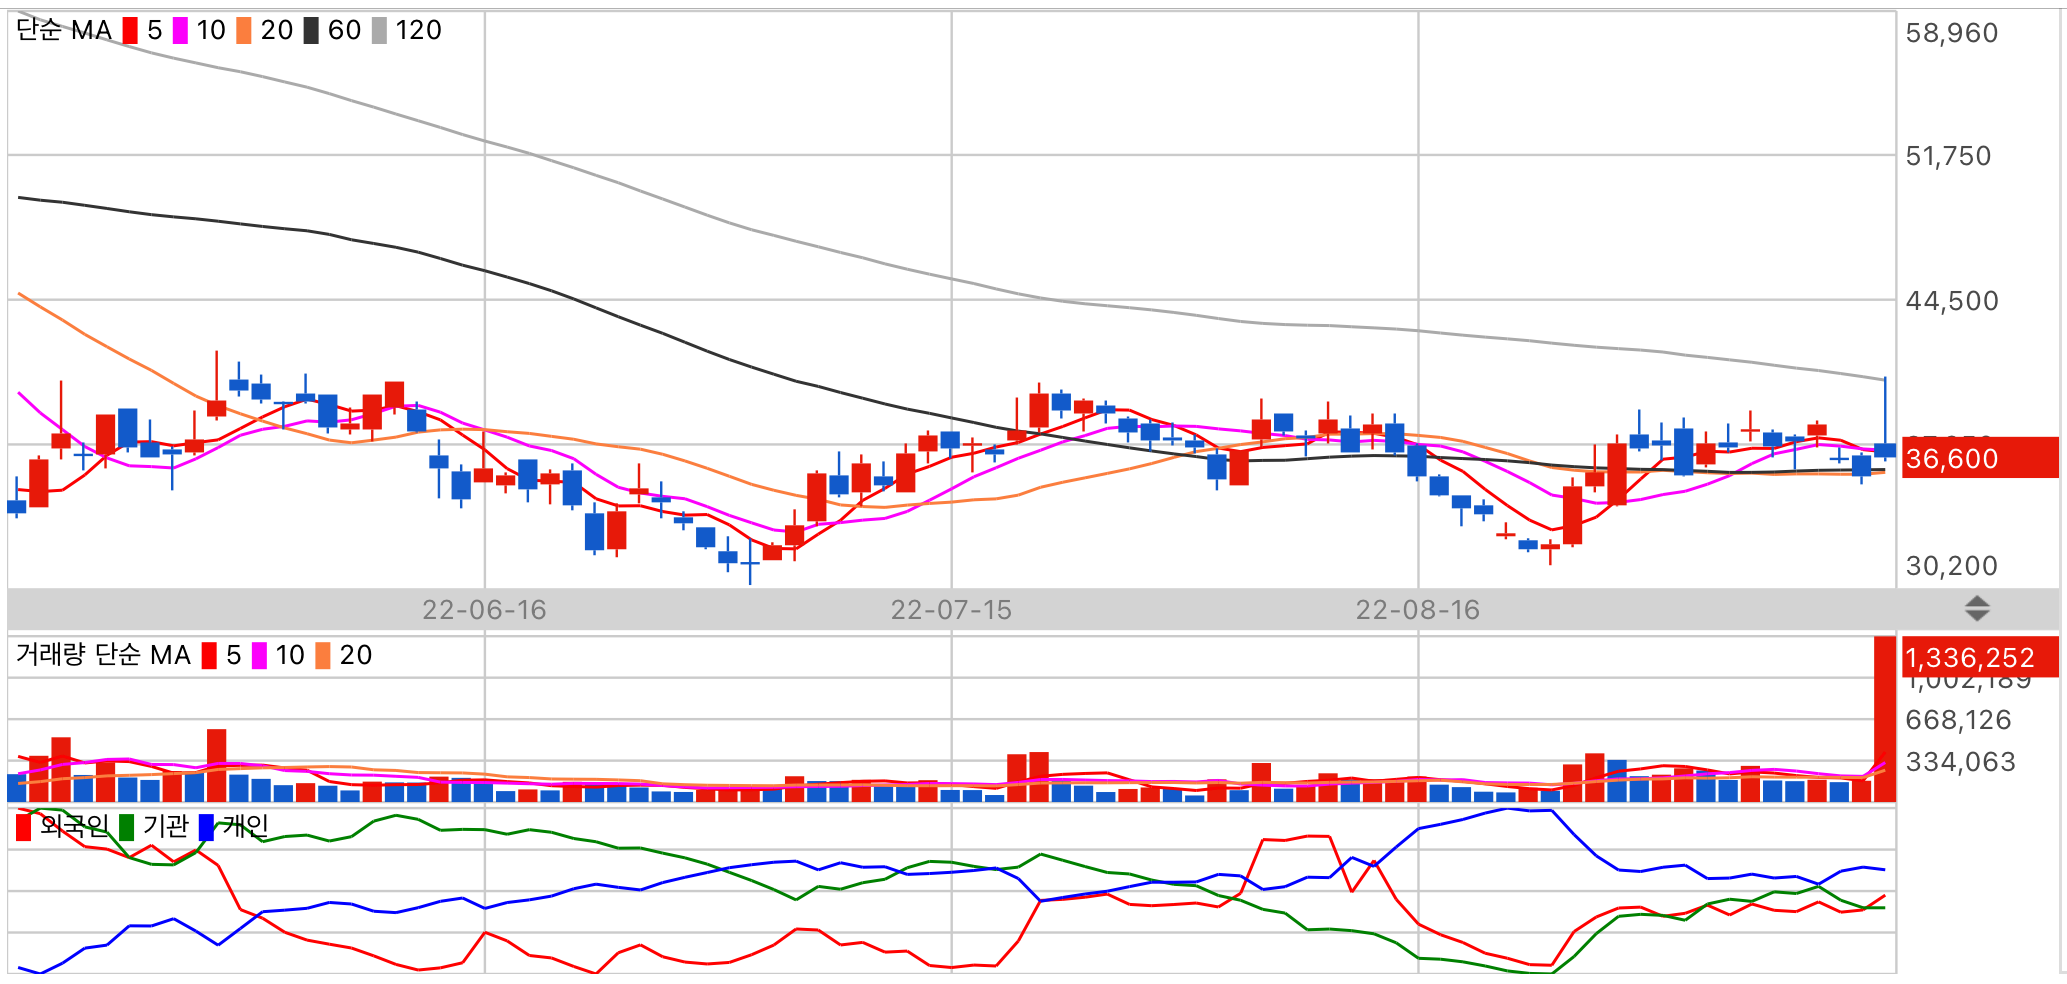The image size is (2067, 984).
Task: Click the 22-06-16 date axis label
Action: click(x=484, y=610)
